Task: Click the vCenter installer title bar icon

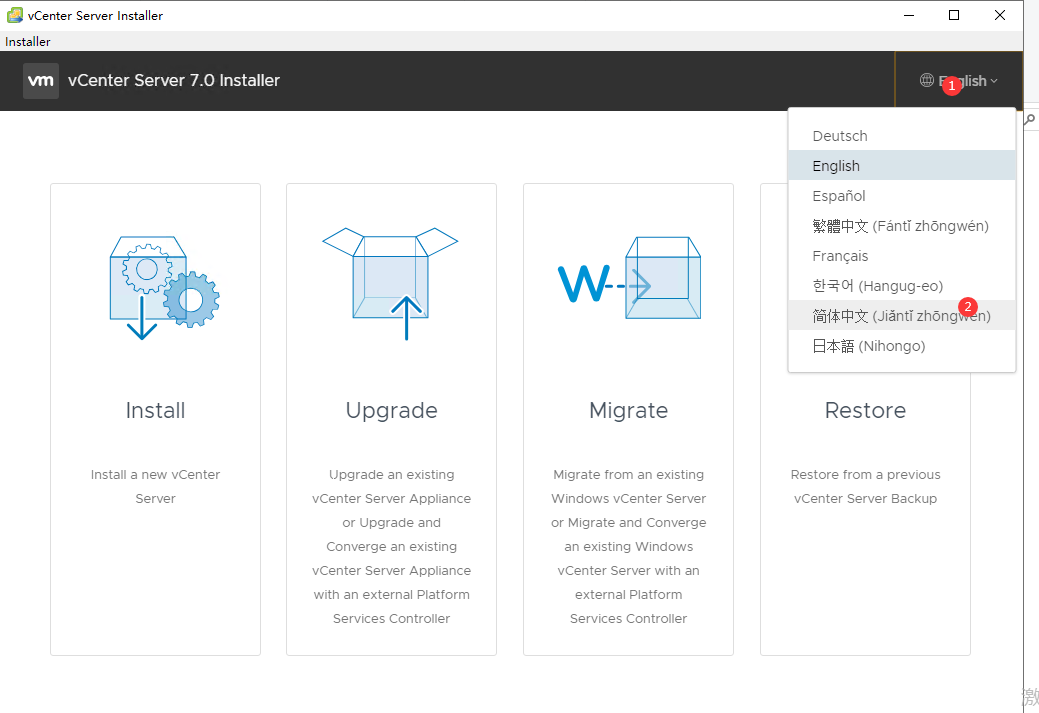Action: coord(15,15)
